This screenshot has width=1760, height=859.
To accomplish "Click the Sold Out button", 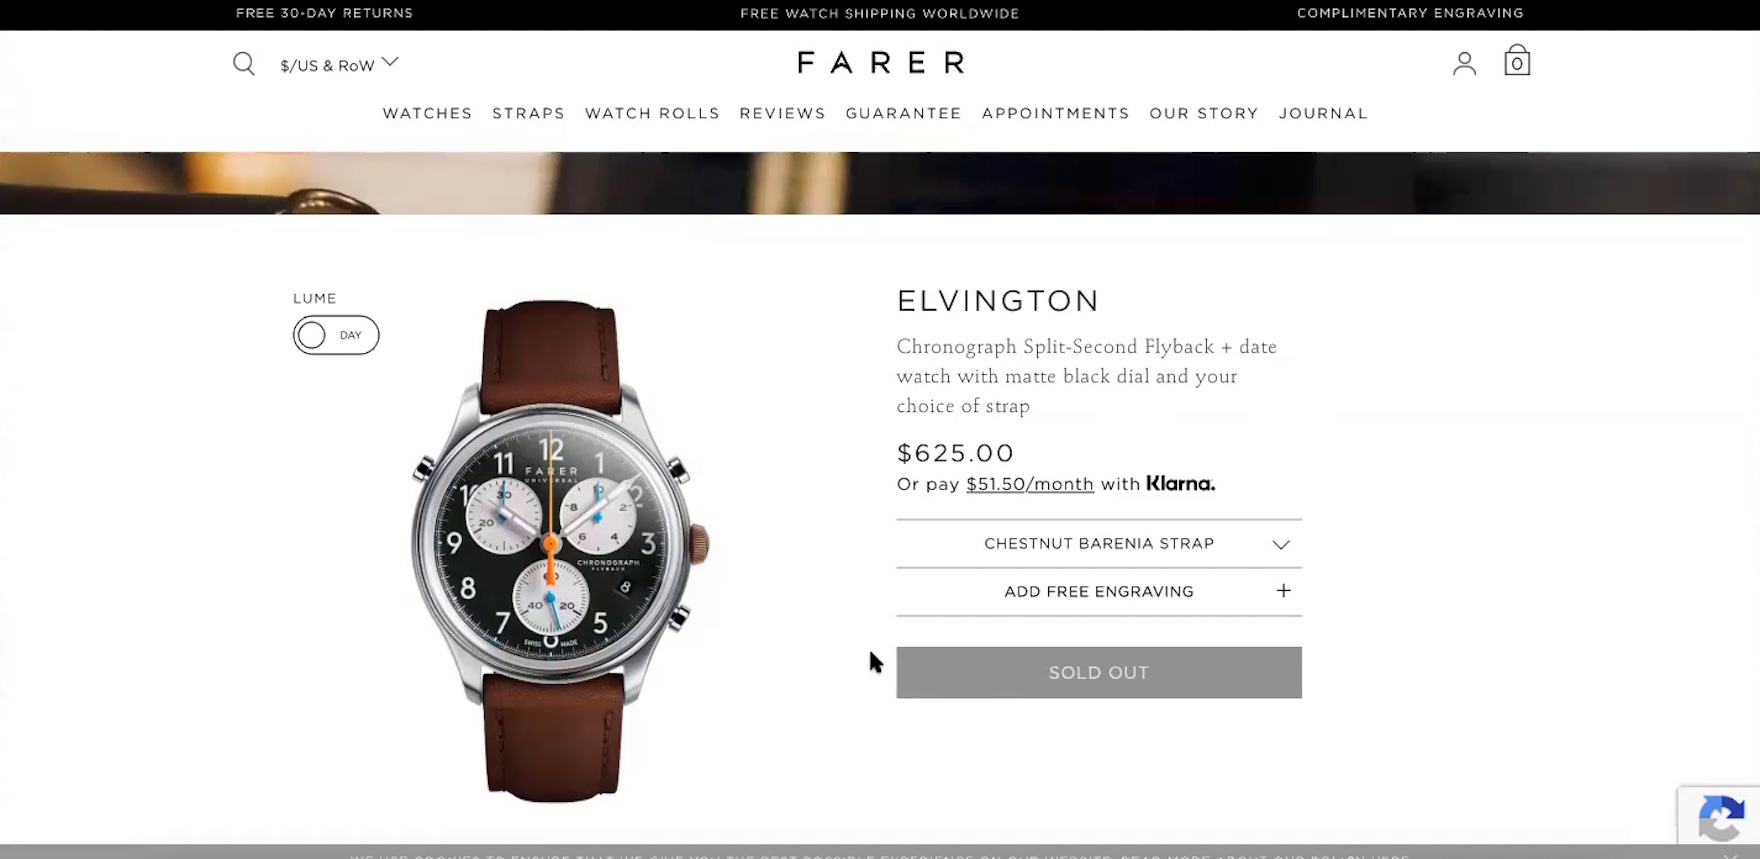I will click(x=1099, y=673).
